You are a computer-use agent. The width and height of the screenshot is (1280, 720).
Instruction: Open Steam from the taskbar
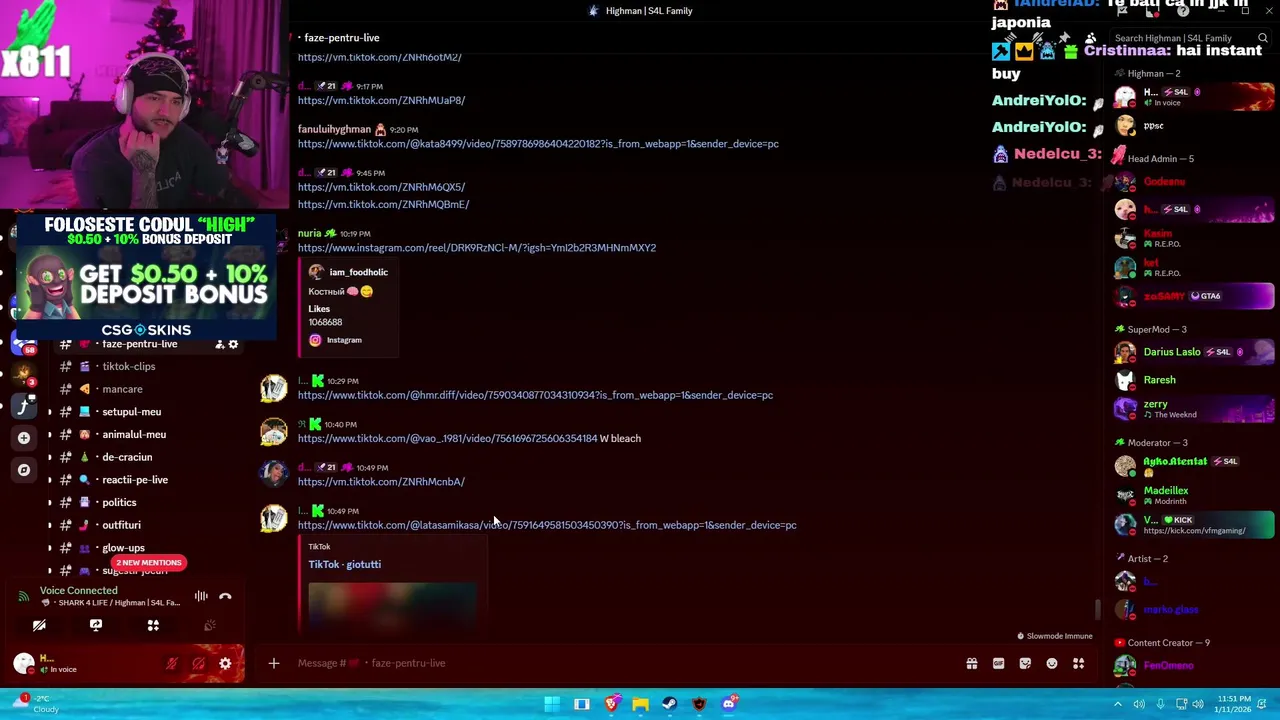point(669,704)
